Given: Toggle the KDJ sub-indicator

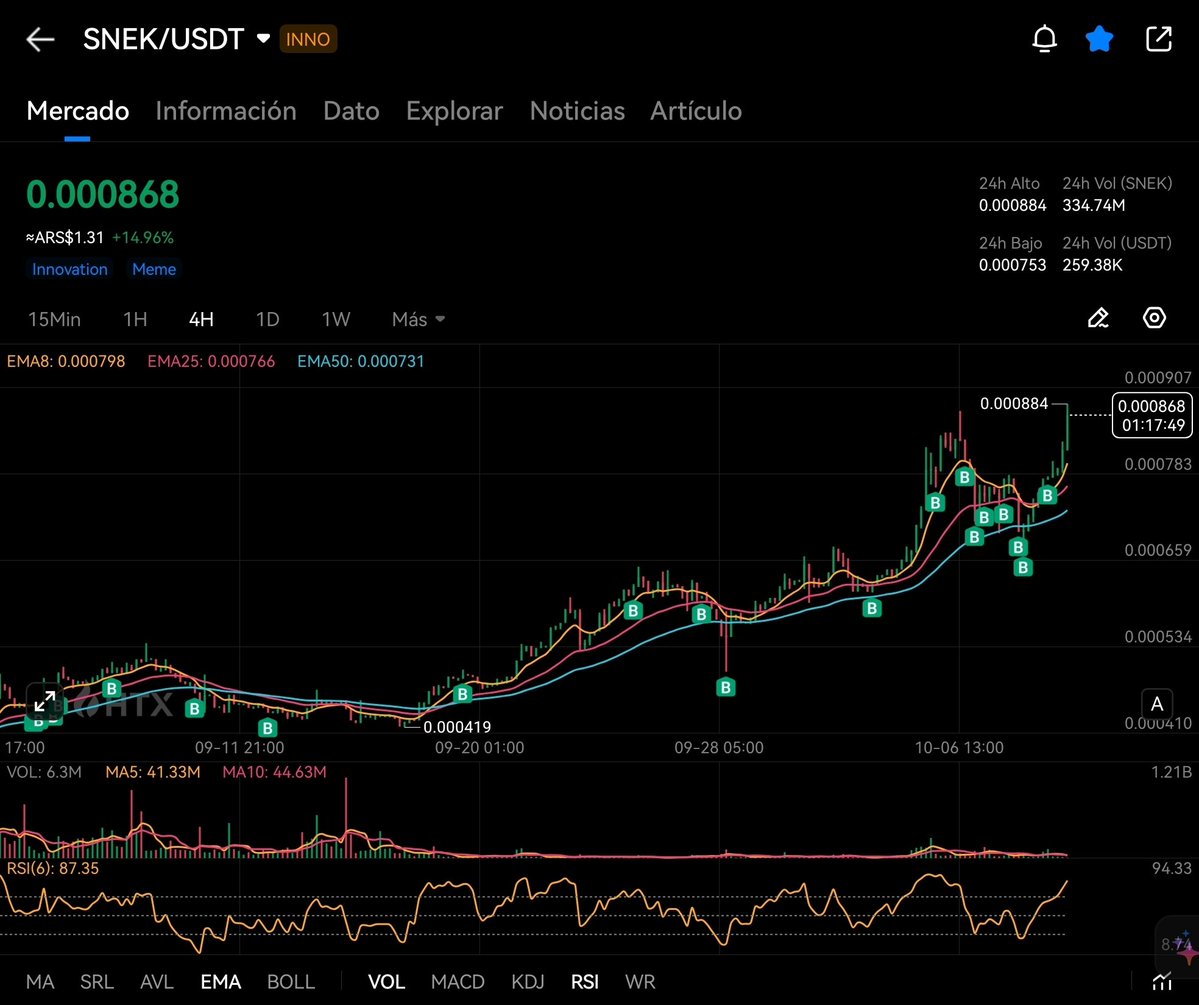Looking at the screenshot, I should [528, 981].
